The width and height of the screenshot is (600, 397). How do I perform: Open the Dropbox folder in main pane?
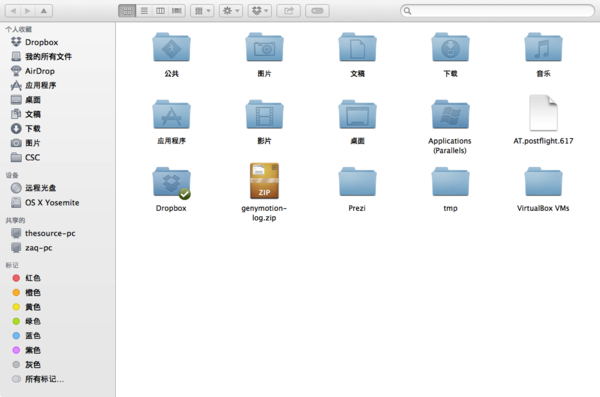171,182
